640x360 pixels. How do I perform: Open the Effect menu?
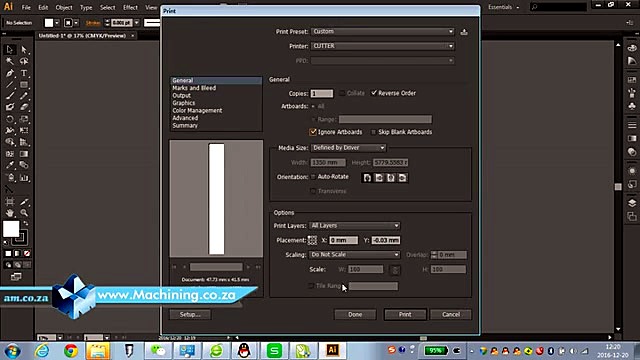(130, 7)
